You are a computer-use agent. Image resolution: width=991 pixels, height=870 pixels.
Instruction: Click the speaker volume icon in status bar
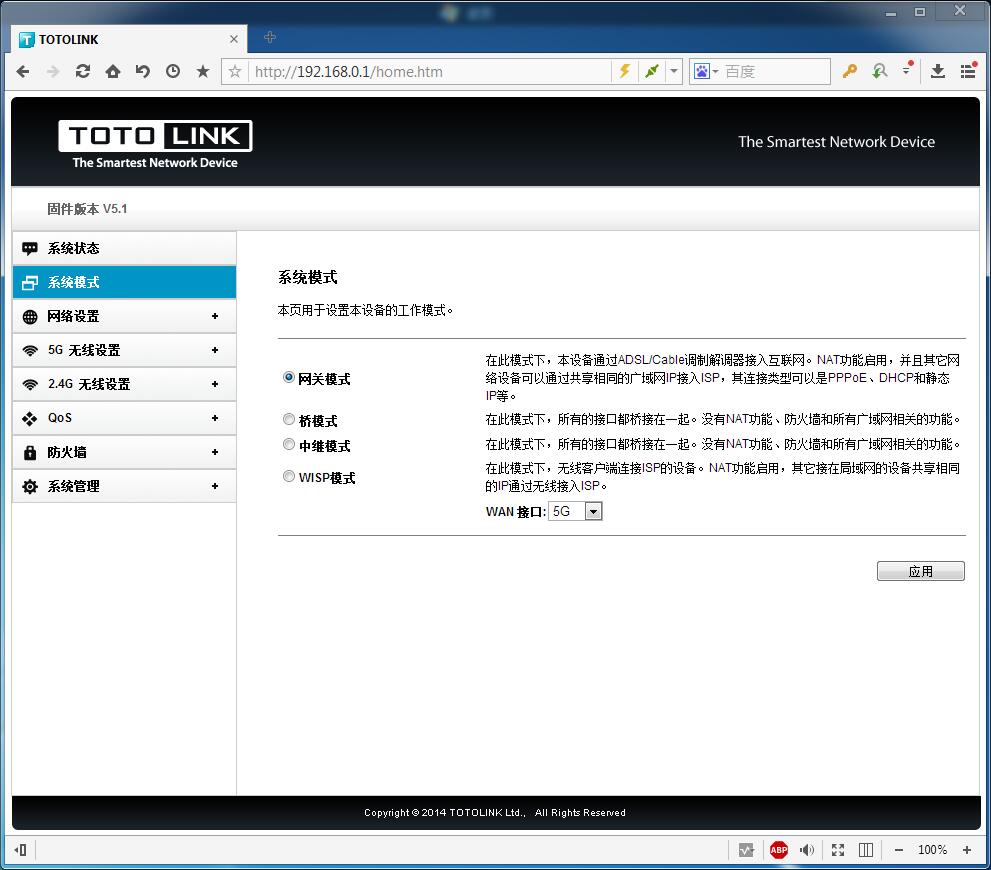point(807,850)
